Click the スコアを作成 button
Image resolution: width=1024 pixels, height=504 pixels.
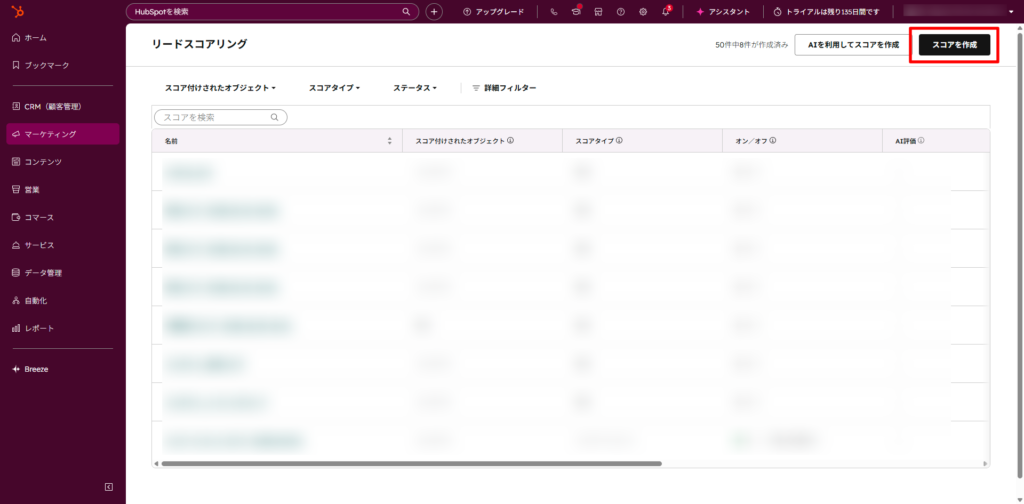click(x=954, y=45)
